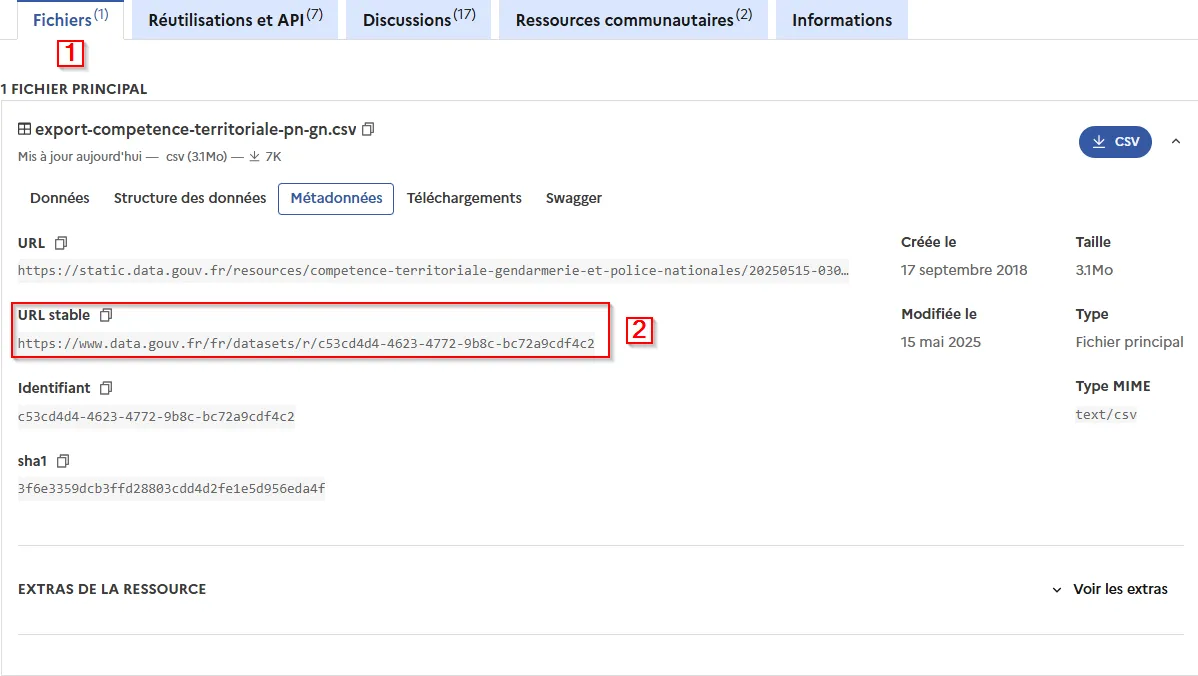Select the identifier c53cd4d4-4623 text under Identifiant
The width and height of the screenshot is (1198, 676).
tap(156, 416)
